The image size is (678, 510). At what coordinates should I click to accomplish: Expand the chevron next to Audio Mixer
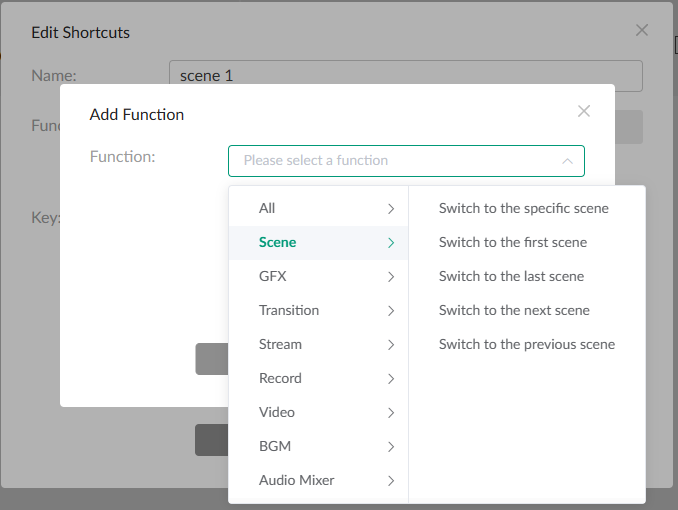391,480
